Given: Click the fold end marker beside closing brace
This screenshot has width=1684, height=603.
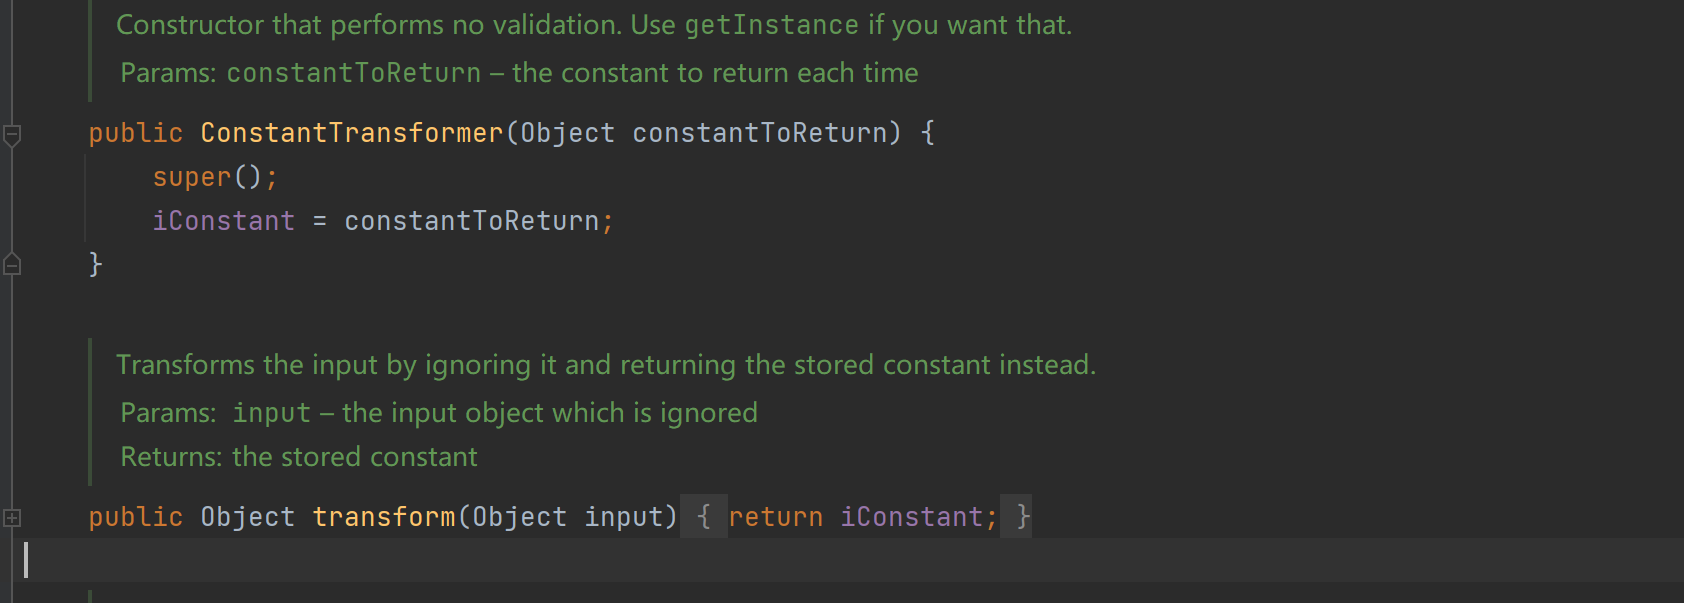Looking at the screenshot, I should (12, 264).
